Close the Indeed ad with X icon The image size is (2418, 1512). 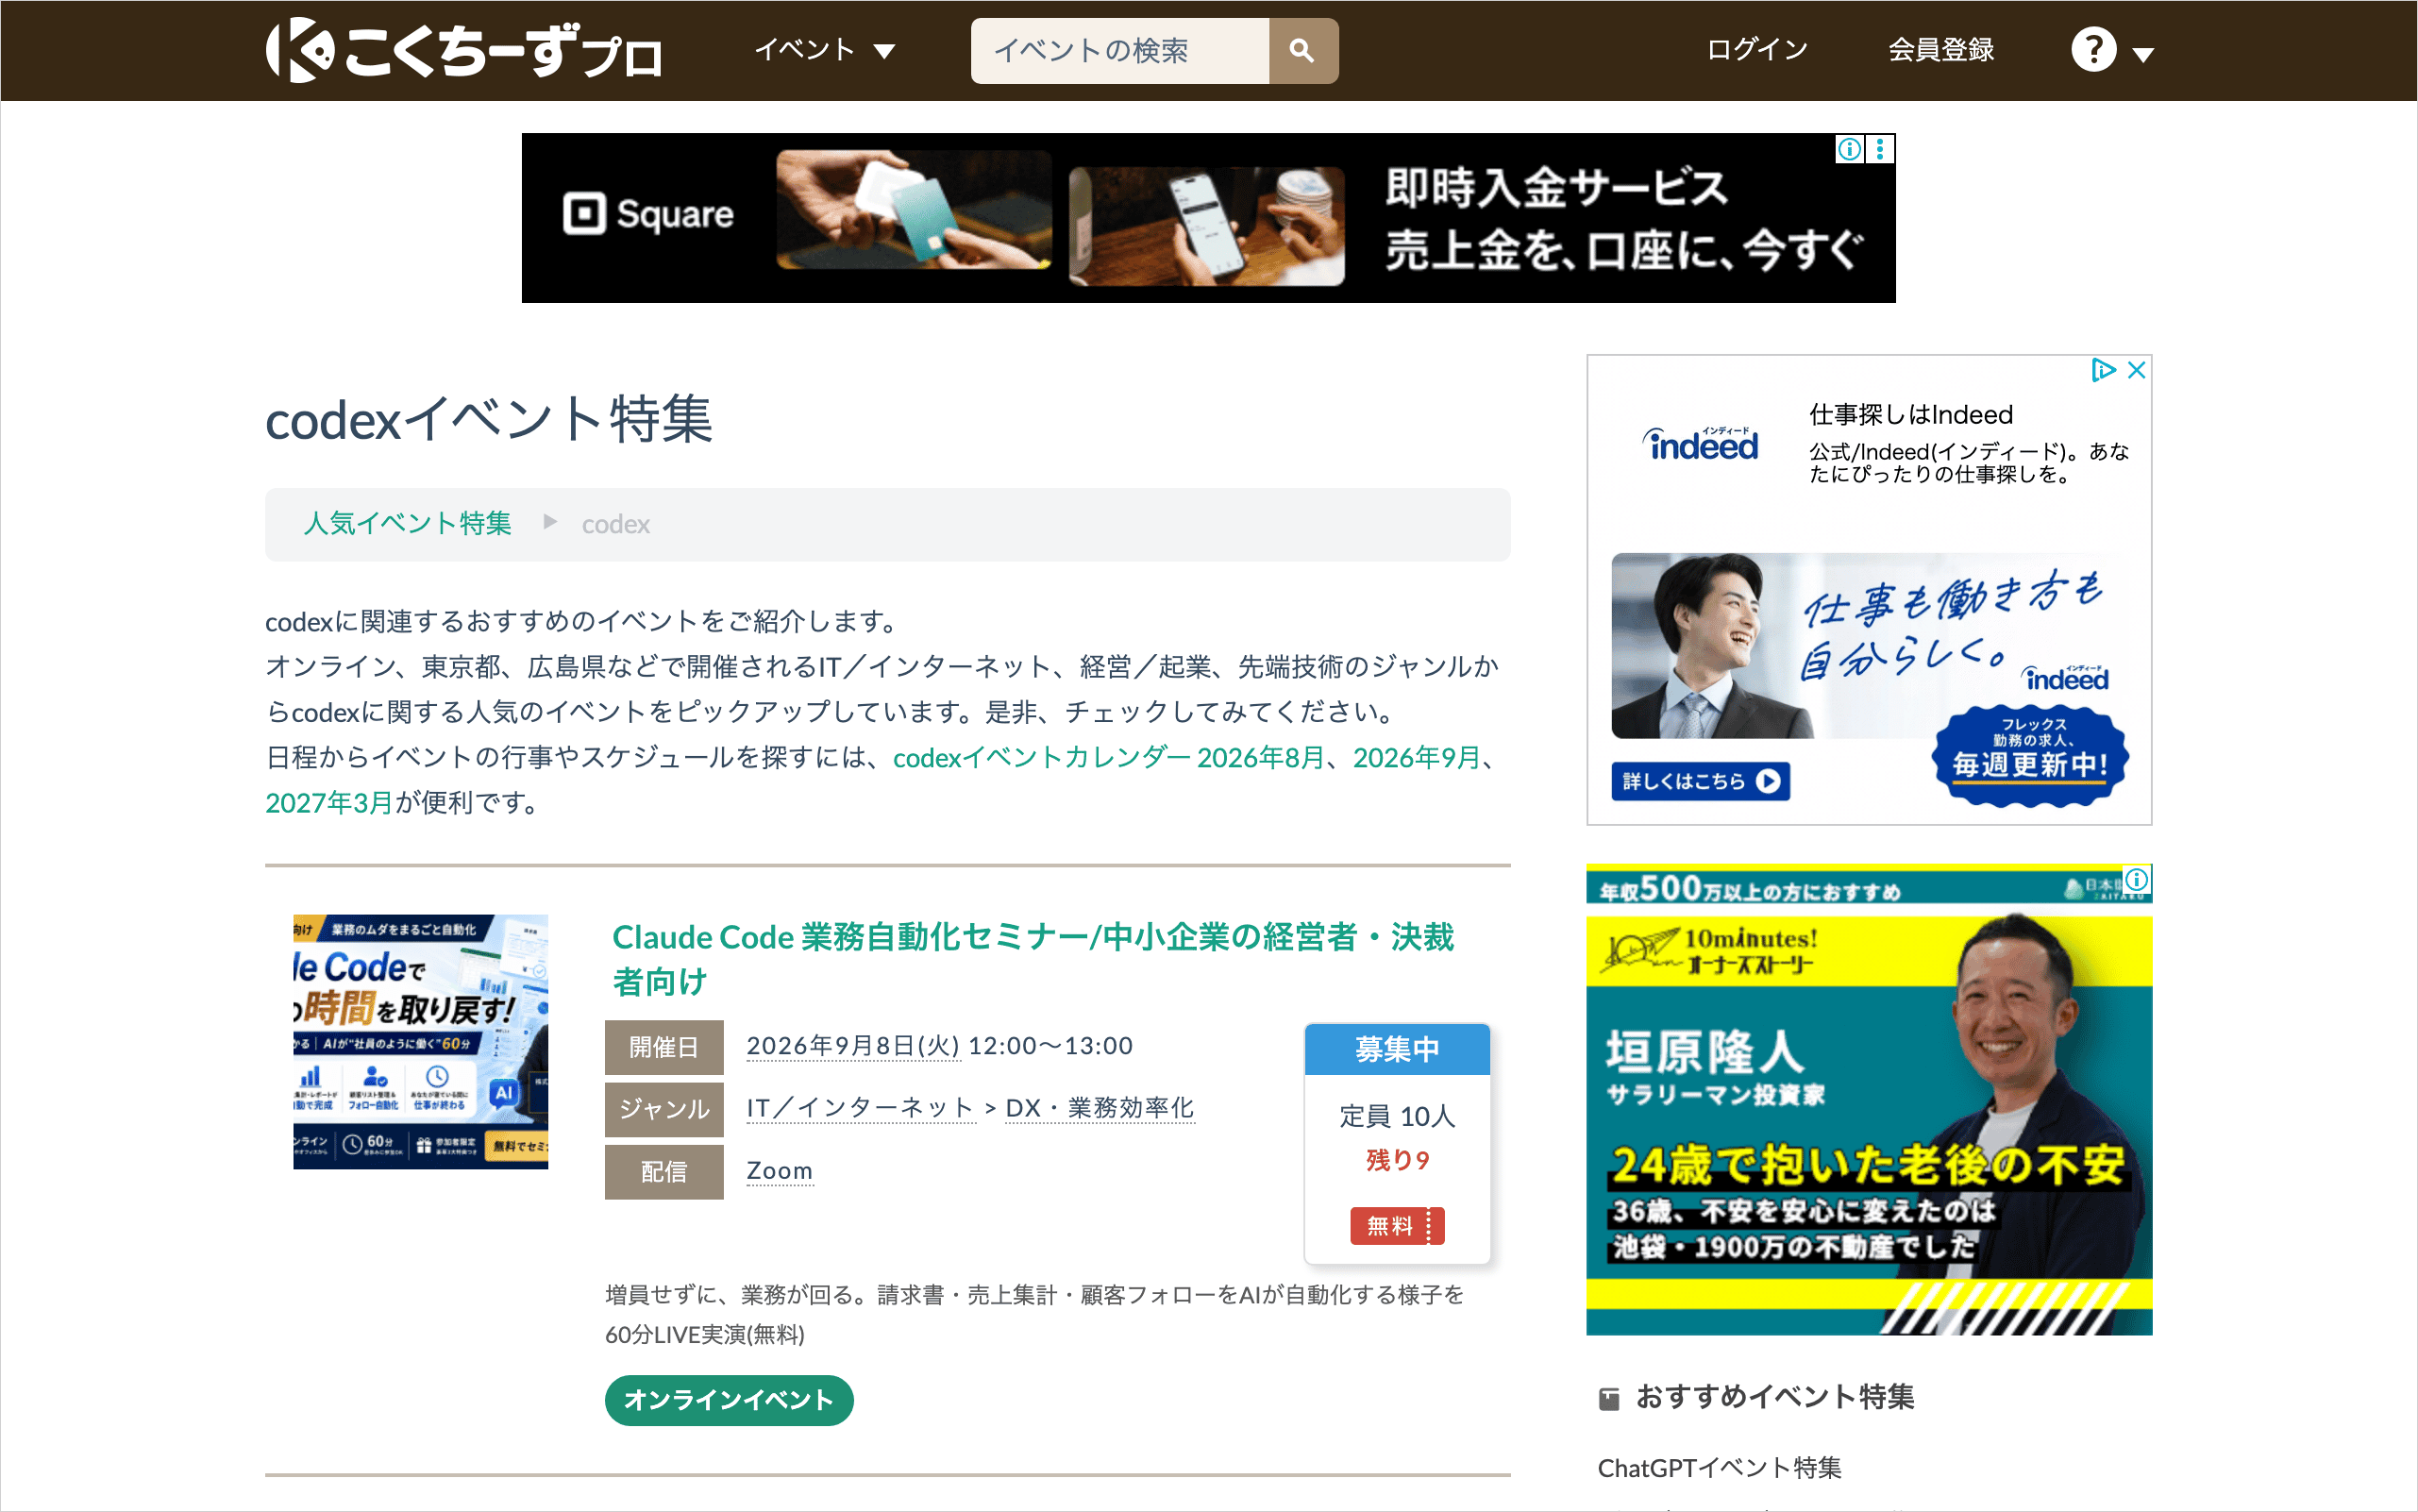(x=2137, y=370)
